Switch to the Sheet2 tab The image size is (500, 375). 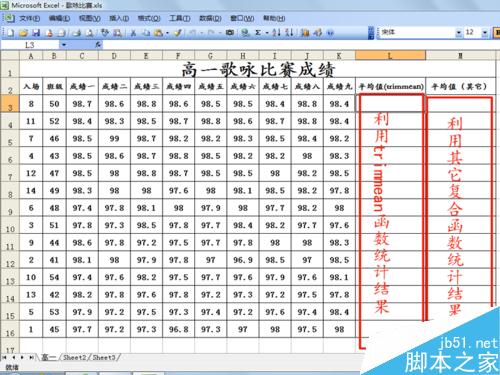click(x=75, y=357)
